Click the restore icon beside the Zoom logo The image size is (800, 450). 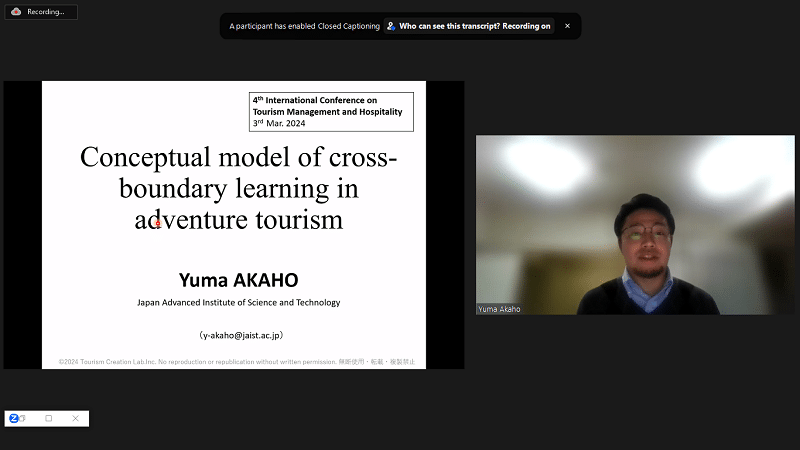pos(24,418)
